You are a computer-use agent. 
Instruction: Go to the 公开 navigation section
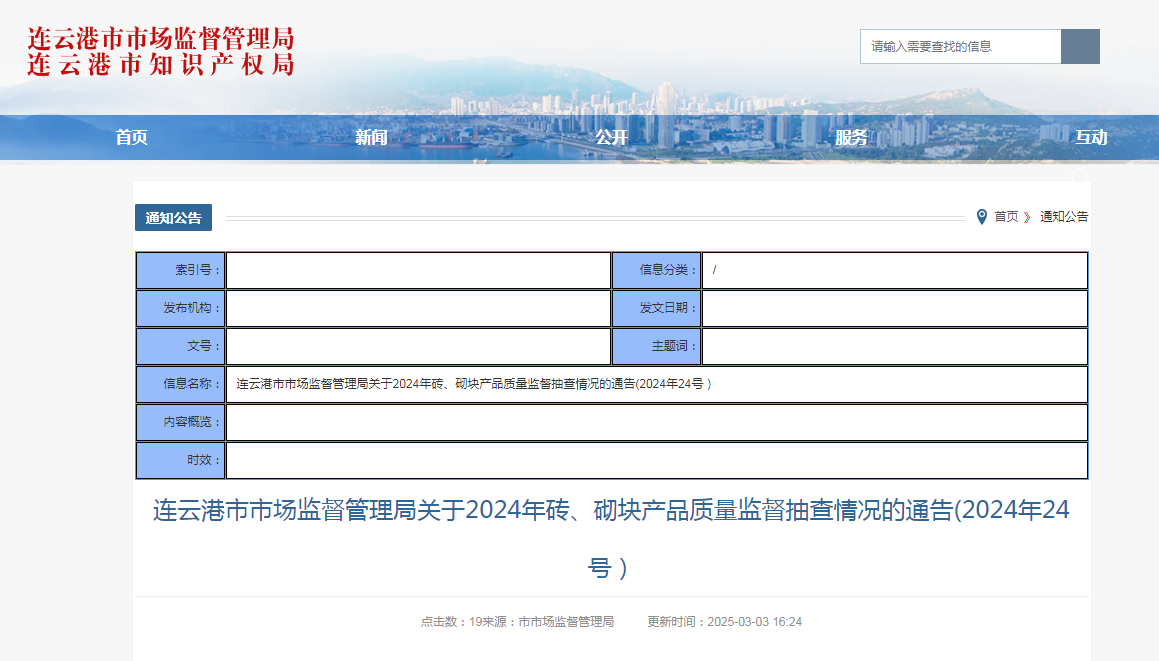(x=611, y=138)
